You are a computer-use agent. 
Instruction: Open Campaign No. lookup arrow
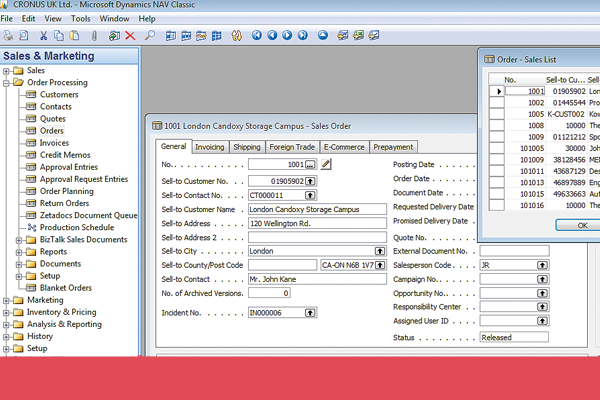click(x=542, y=279)
